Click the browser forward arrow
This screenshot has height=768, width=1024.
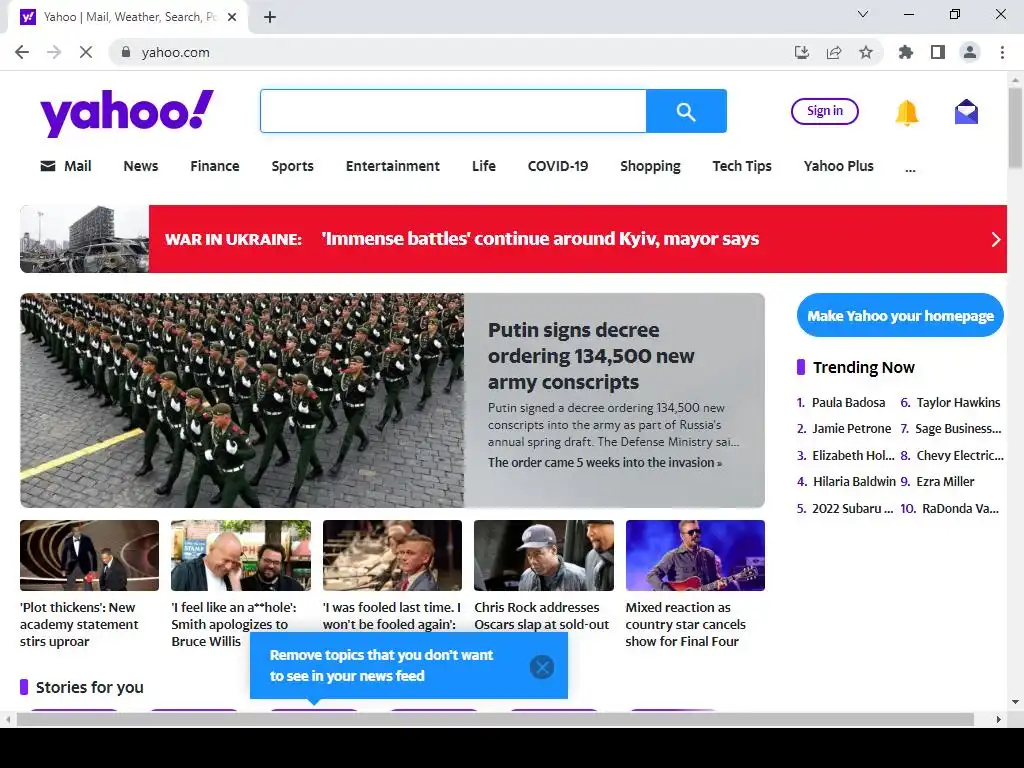(54, 52)
